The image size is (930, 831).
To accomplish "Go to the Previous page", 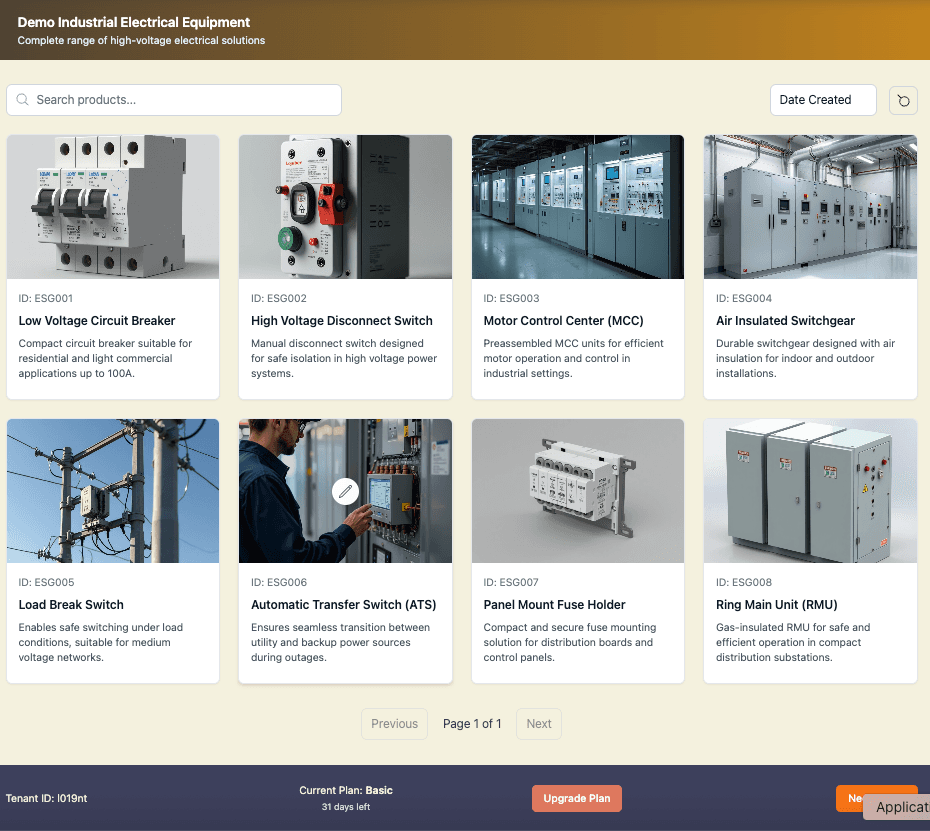I will 394,724.
